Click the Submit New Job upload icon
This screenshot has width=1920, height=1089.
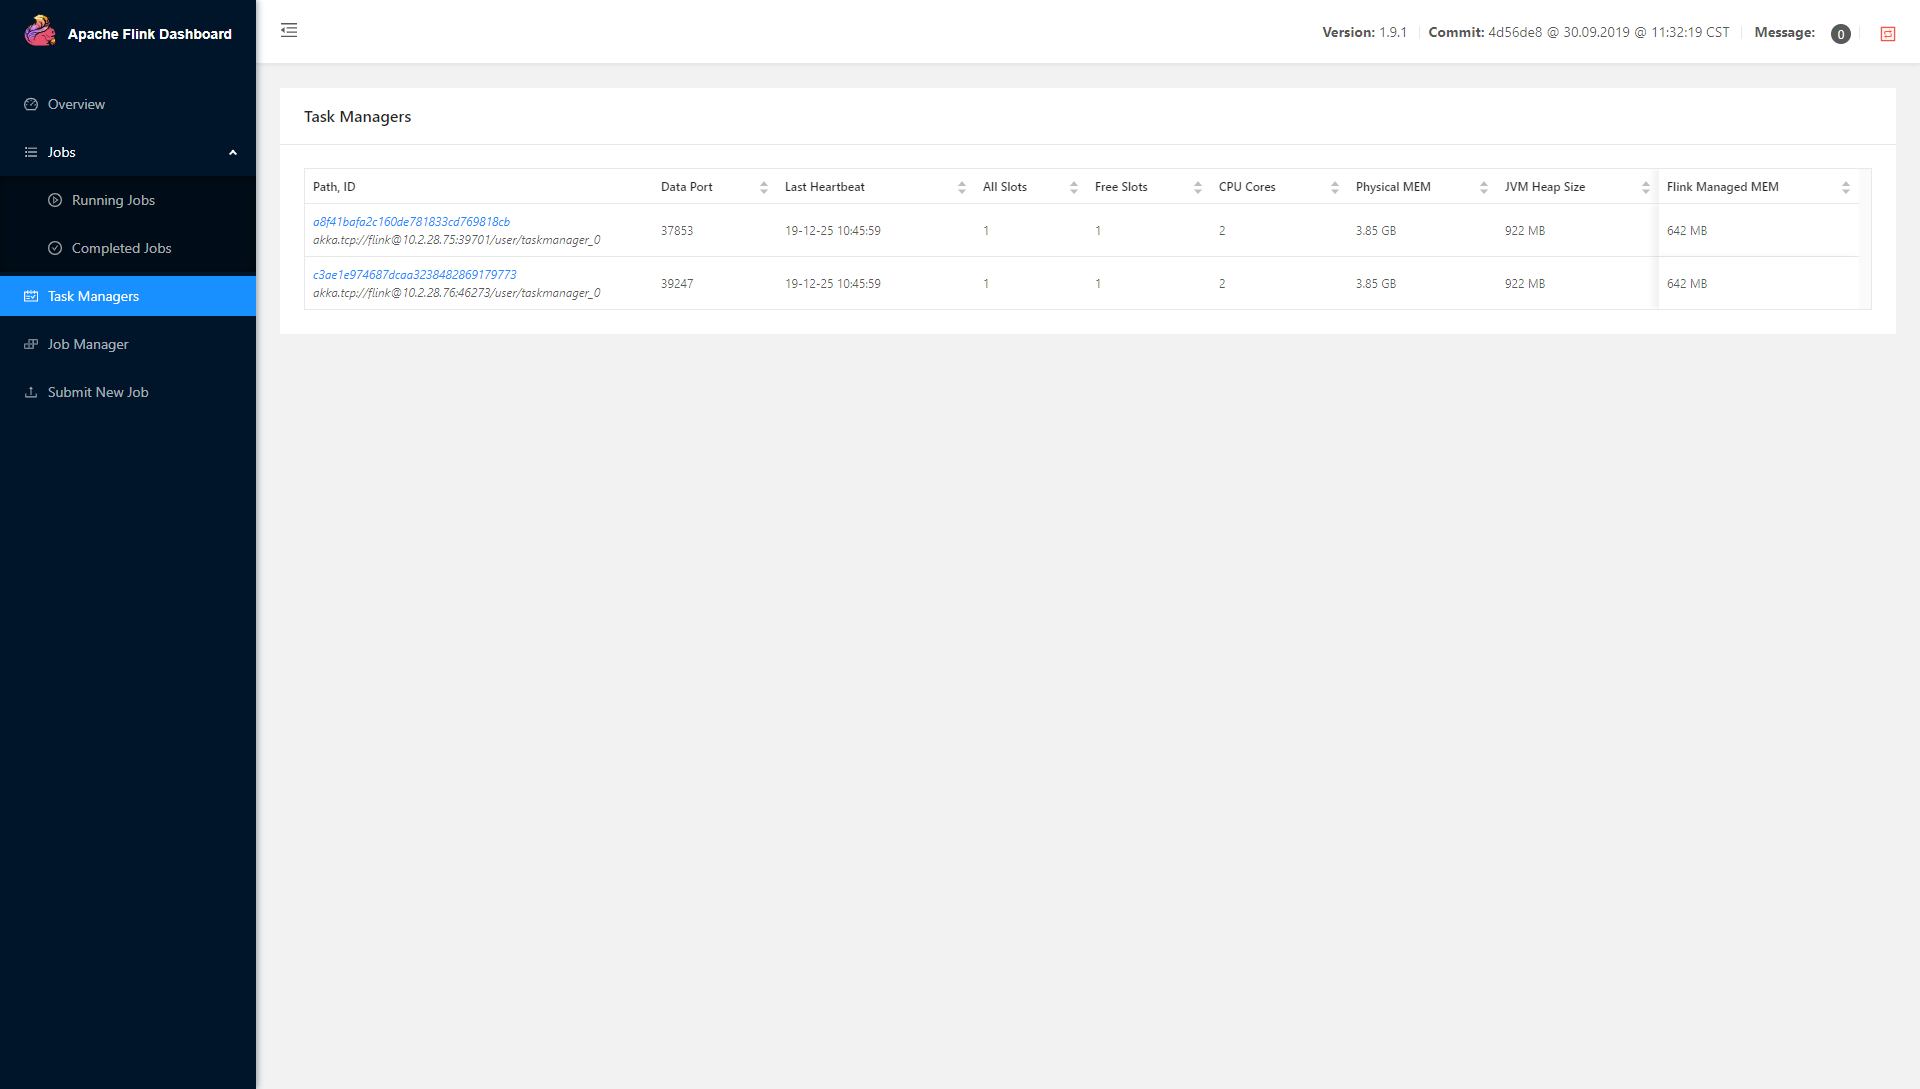pos(31,392)
